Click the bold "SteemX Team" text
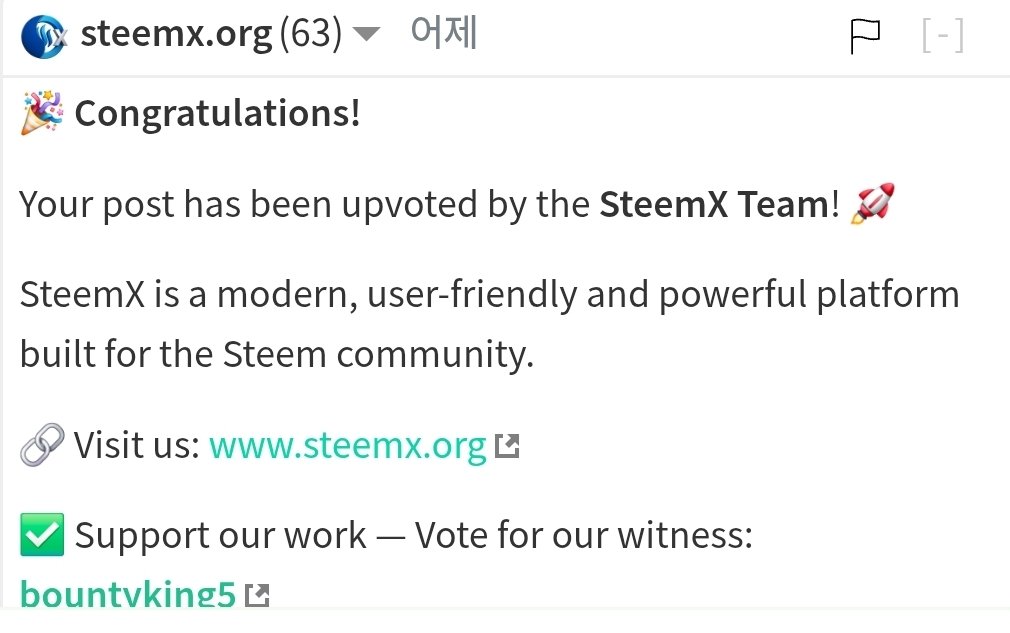The image size is (1010, 633). 714,205
